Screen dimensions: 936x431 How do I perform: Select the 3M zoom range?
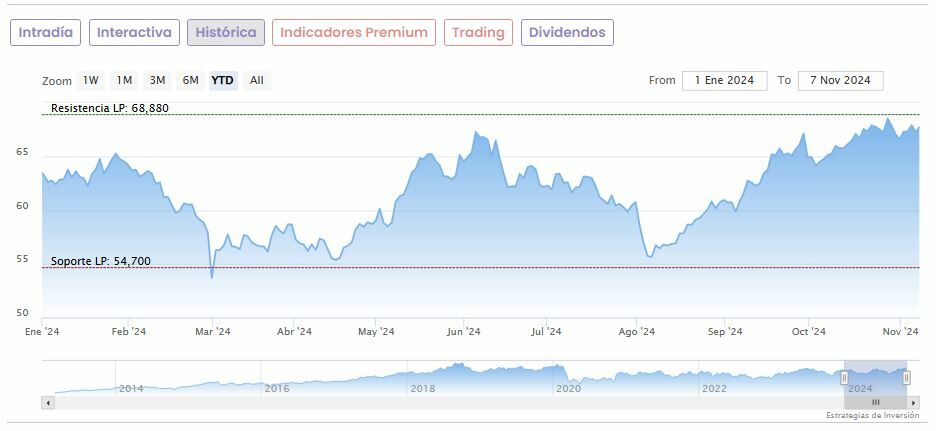157,80
